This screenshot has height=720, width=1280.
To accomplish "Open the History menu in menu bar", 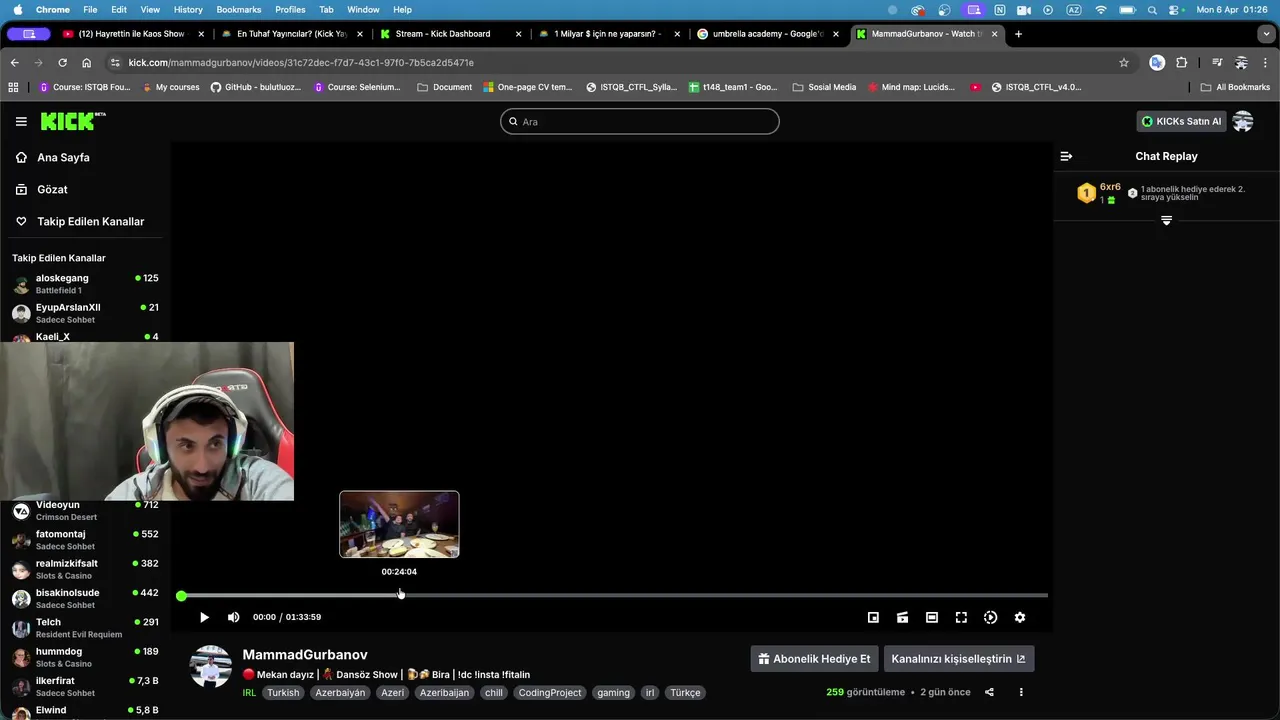I will 188,9.
